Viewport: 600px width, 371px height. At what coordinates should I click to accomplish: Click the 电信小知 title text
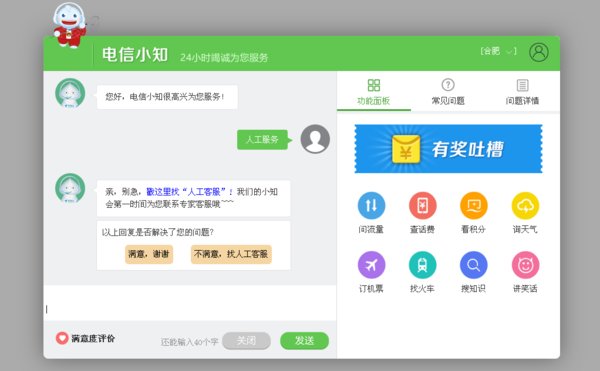pos(135,54)
